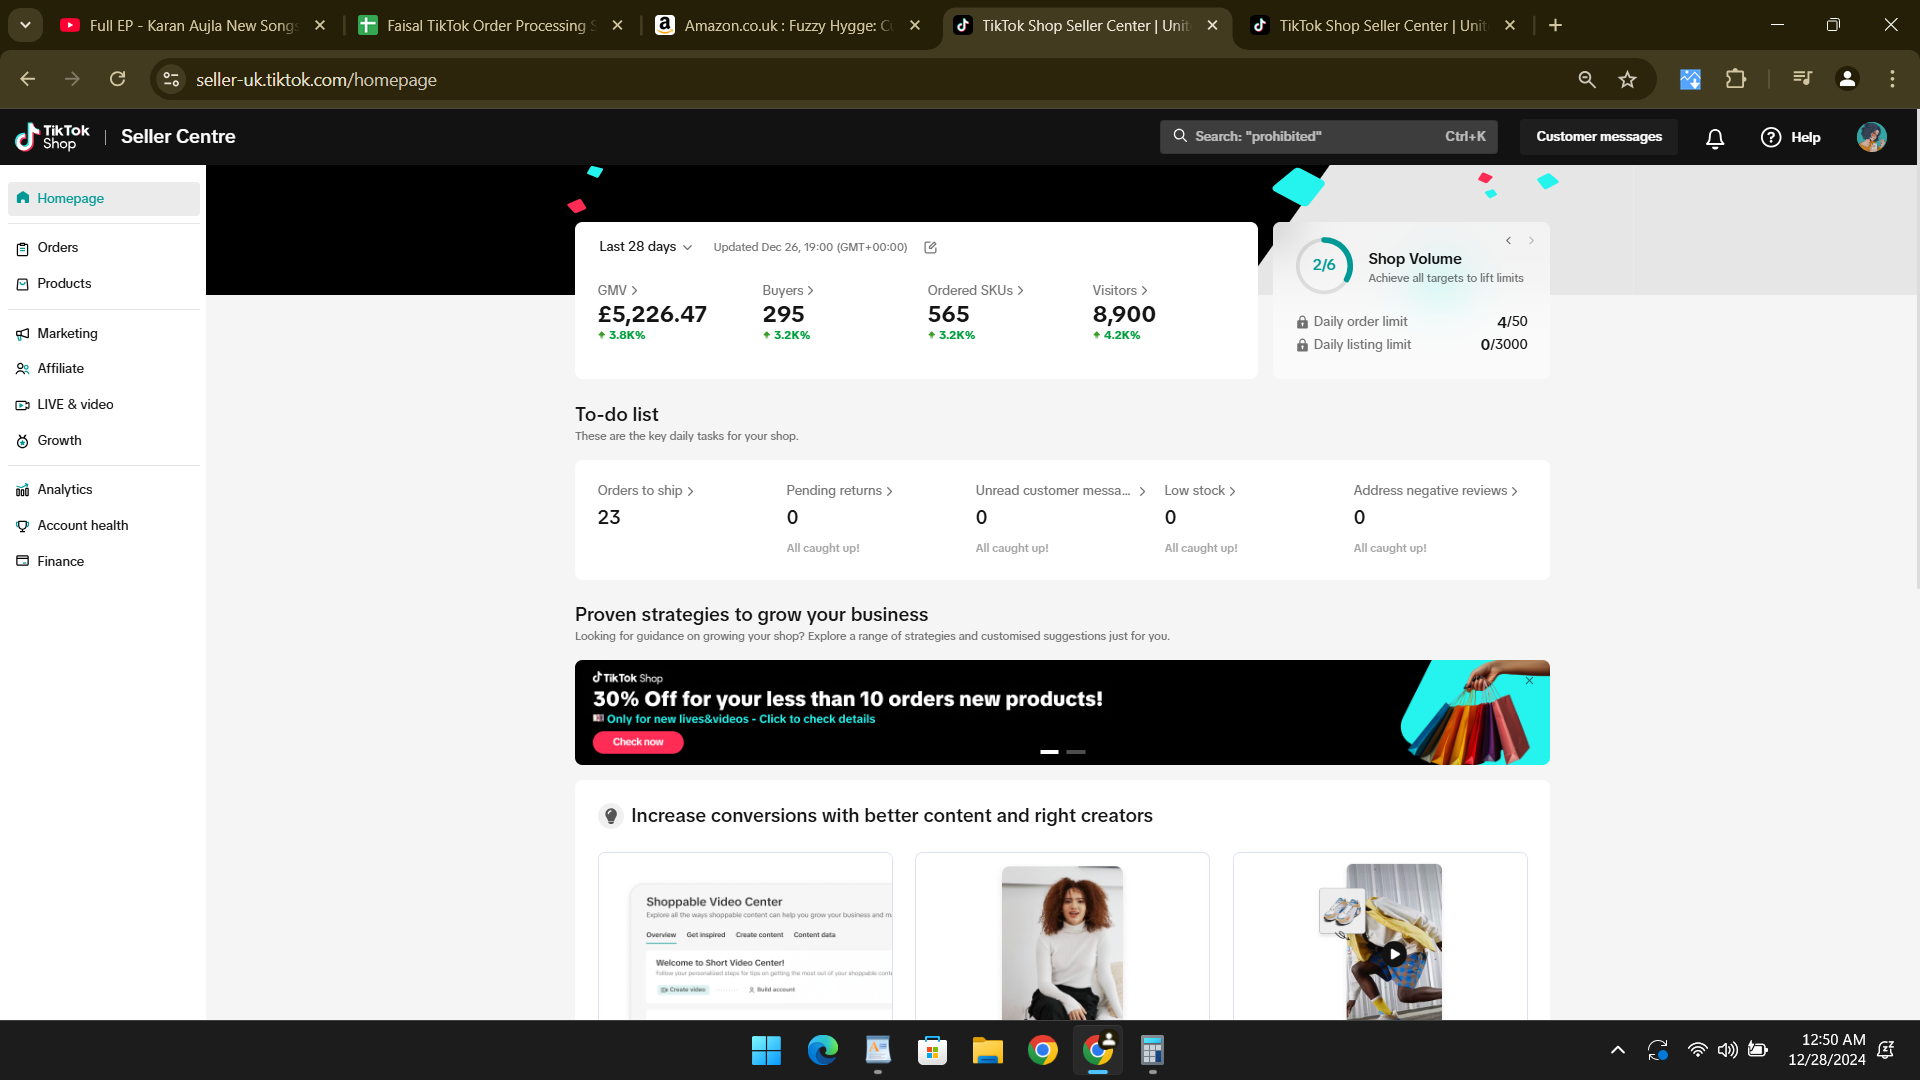Open the Ordered SKUs details link
Screen dimensions: 1920x1080
[x=975, y=290]
